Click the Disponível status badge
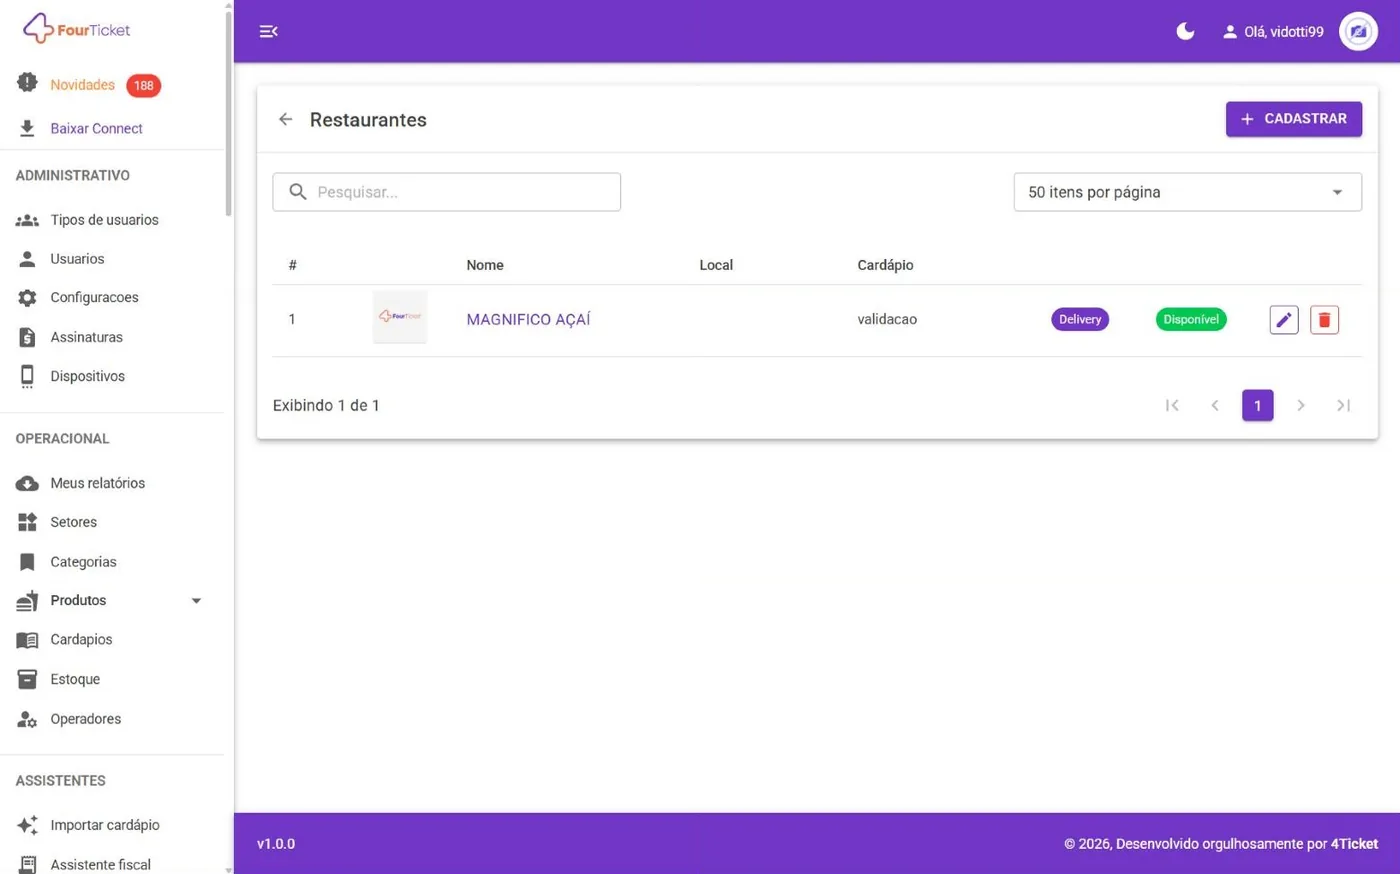1400x874 pixels. pyautogui.click(x=1191, y=319)
